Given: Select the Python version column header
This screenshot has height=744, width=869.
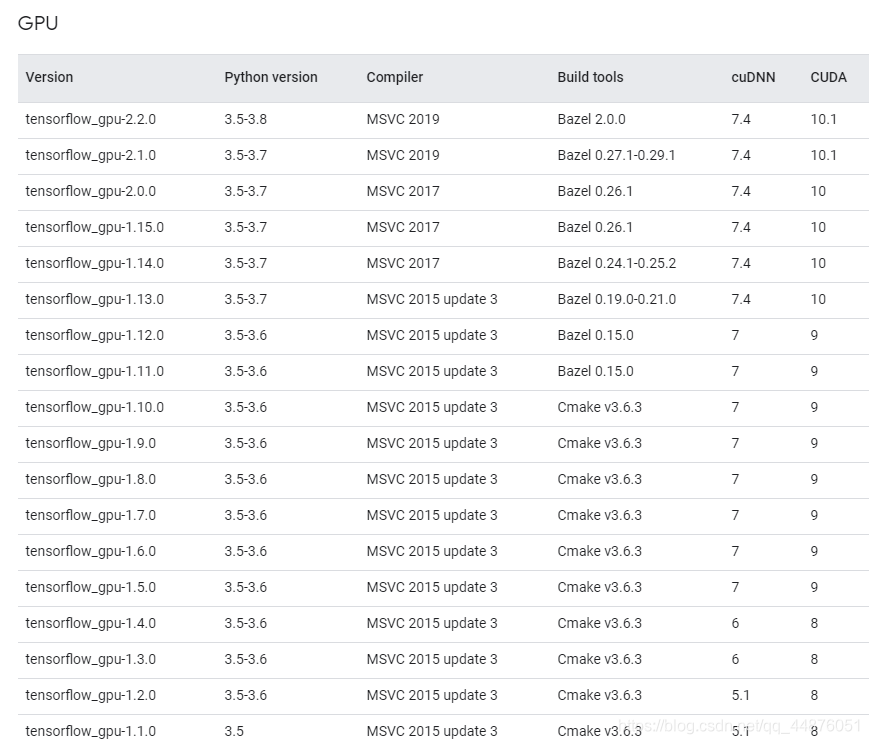Looking at the screenshot, I should click(x=270, y=77).
